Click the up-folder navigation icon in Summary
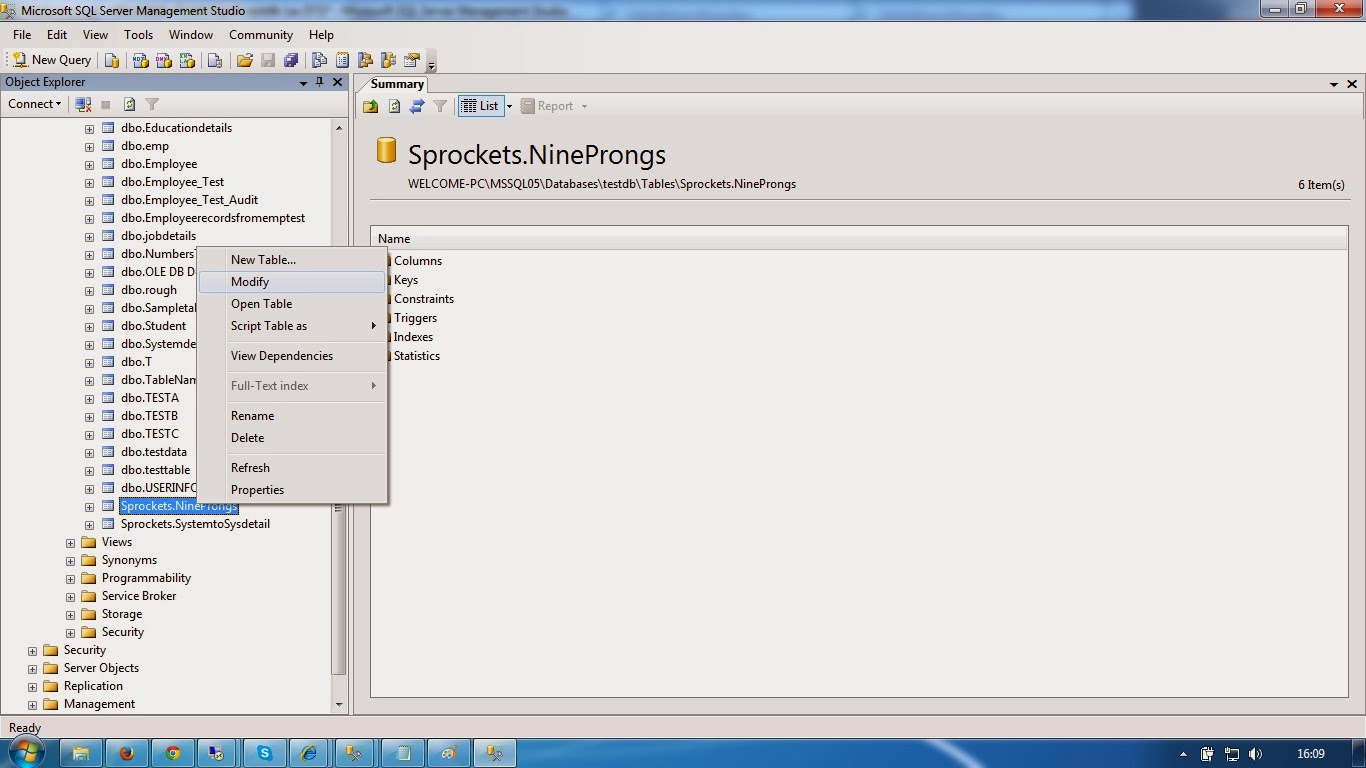1366x768 pixels. tap(370, 106)
